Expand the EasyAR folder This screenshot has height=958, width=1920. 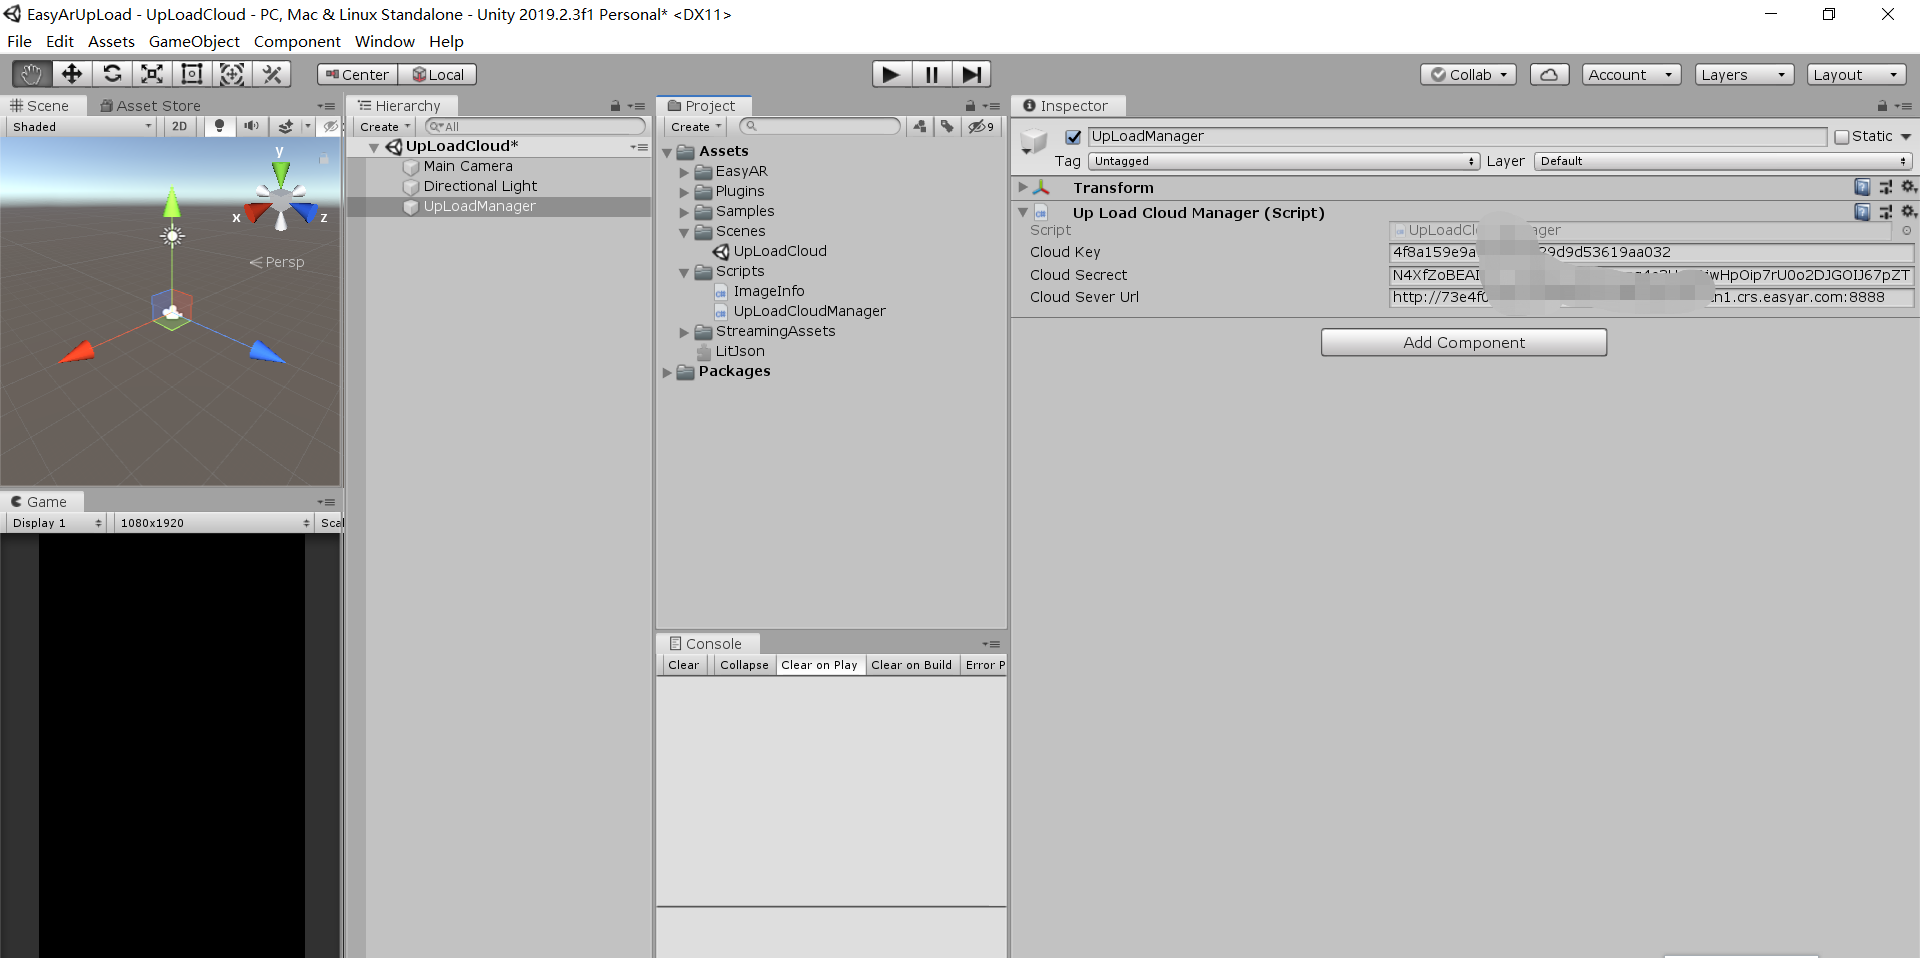[685, 172]
